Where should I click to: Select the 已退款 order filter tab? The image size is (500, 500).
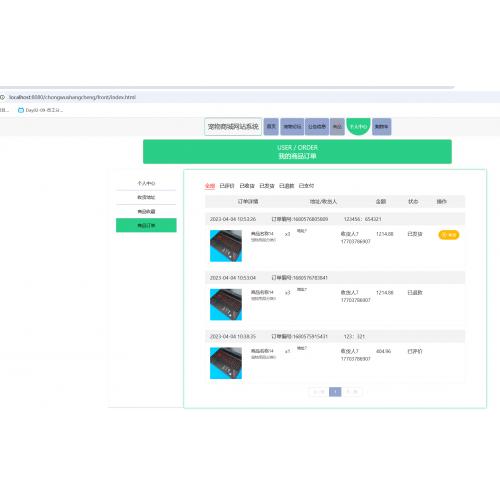[286, 186]
